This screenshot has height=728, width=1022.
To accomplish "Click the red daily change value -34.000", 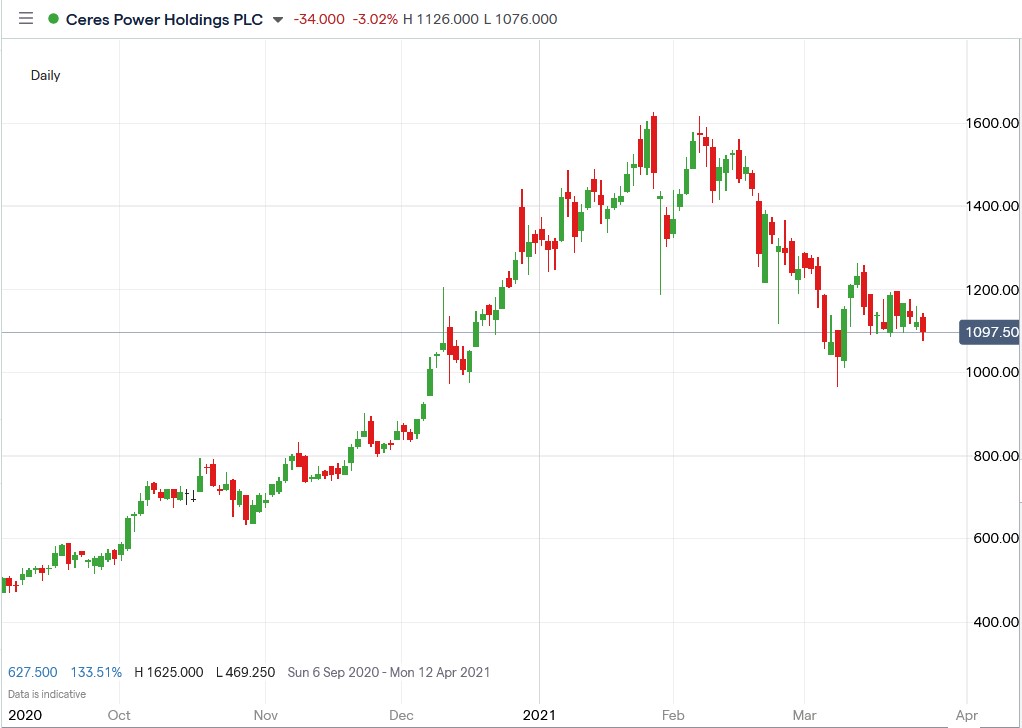I will pos(320,18).
